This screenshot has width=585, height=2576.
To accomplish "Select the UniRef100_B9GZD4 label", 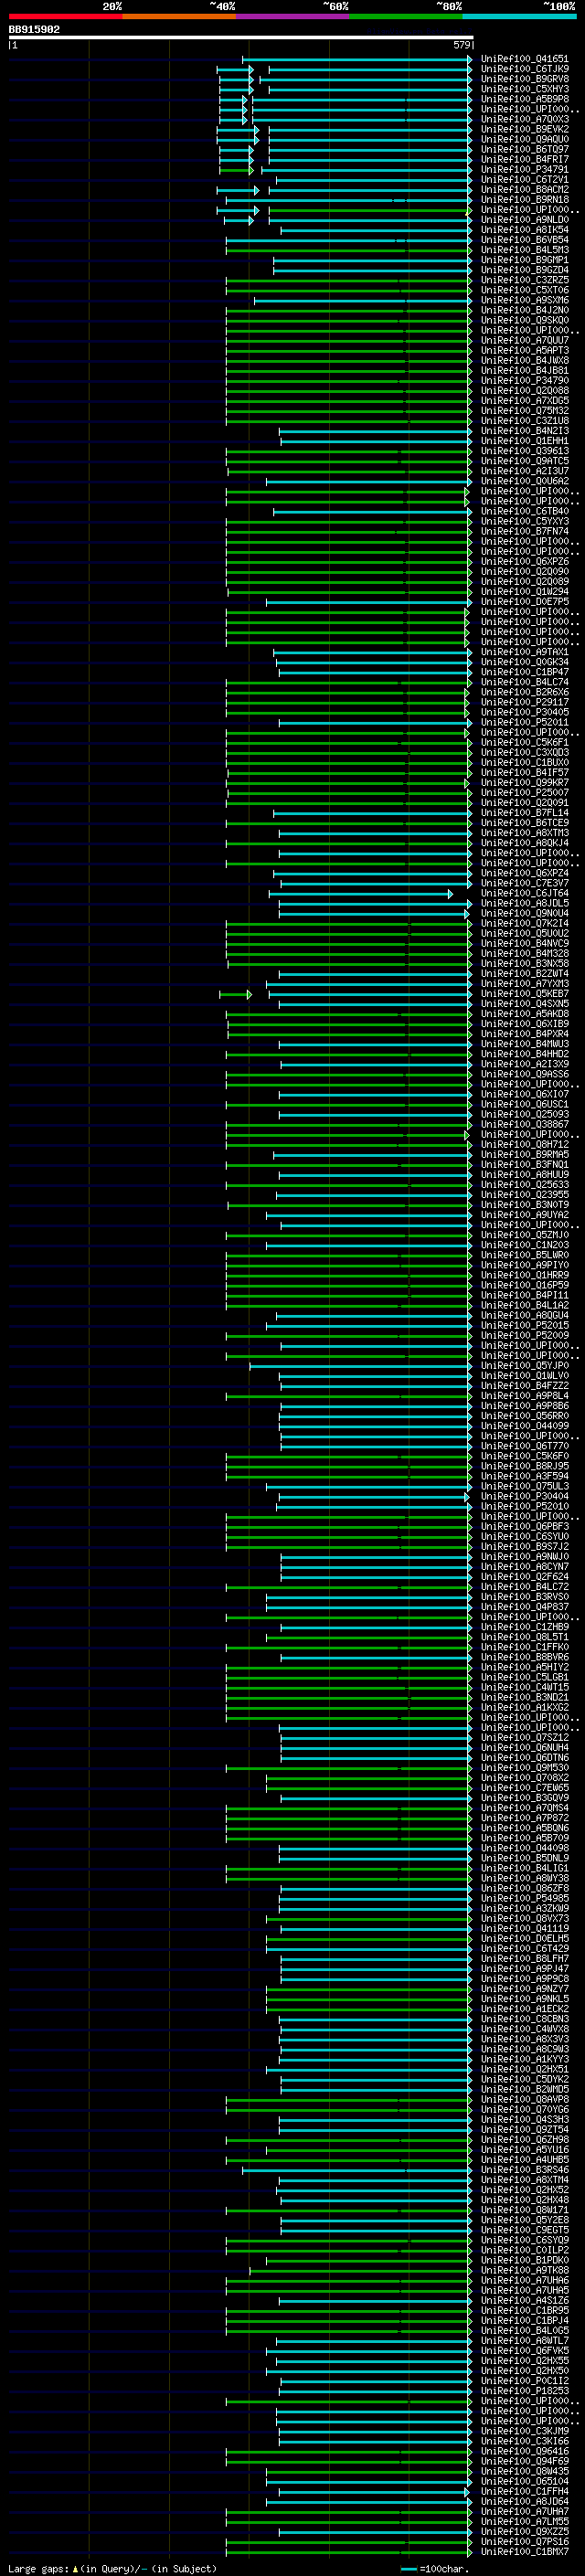I will tap(524, 270).
